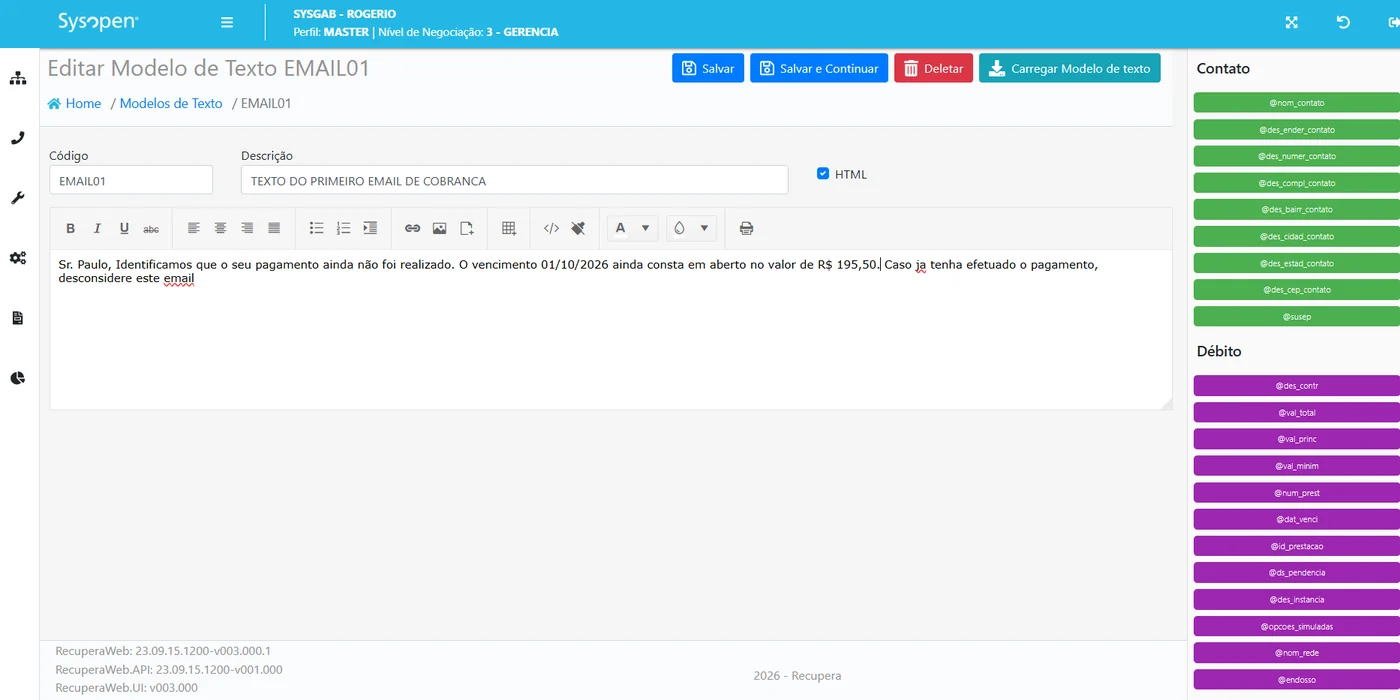
Task: Insert the @dat_venci tag
Action: point(1296,519)
